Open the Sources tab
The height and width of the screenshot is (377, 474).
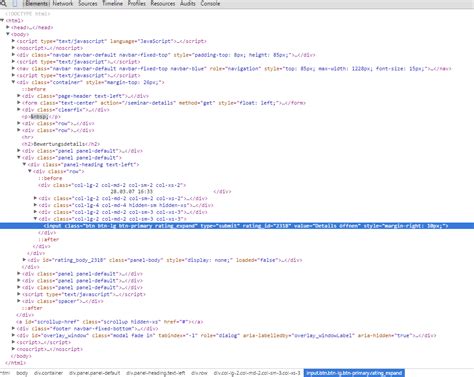(88, 3)
